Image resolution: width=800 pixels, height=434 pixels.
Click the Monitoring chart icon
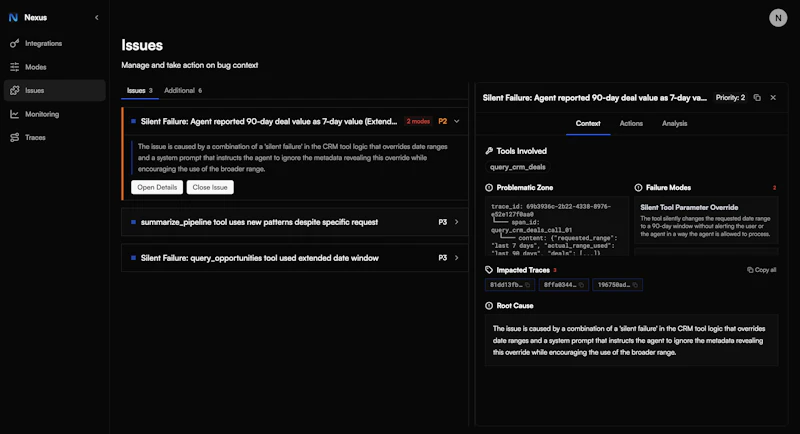click(x=14, y=114)
